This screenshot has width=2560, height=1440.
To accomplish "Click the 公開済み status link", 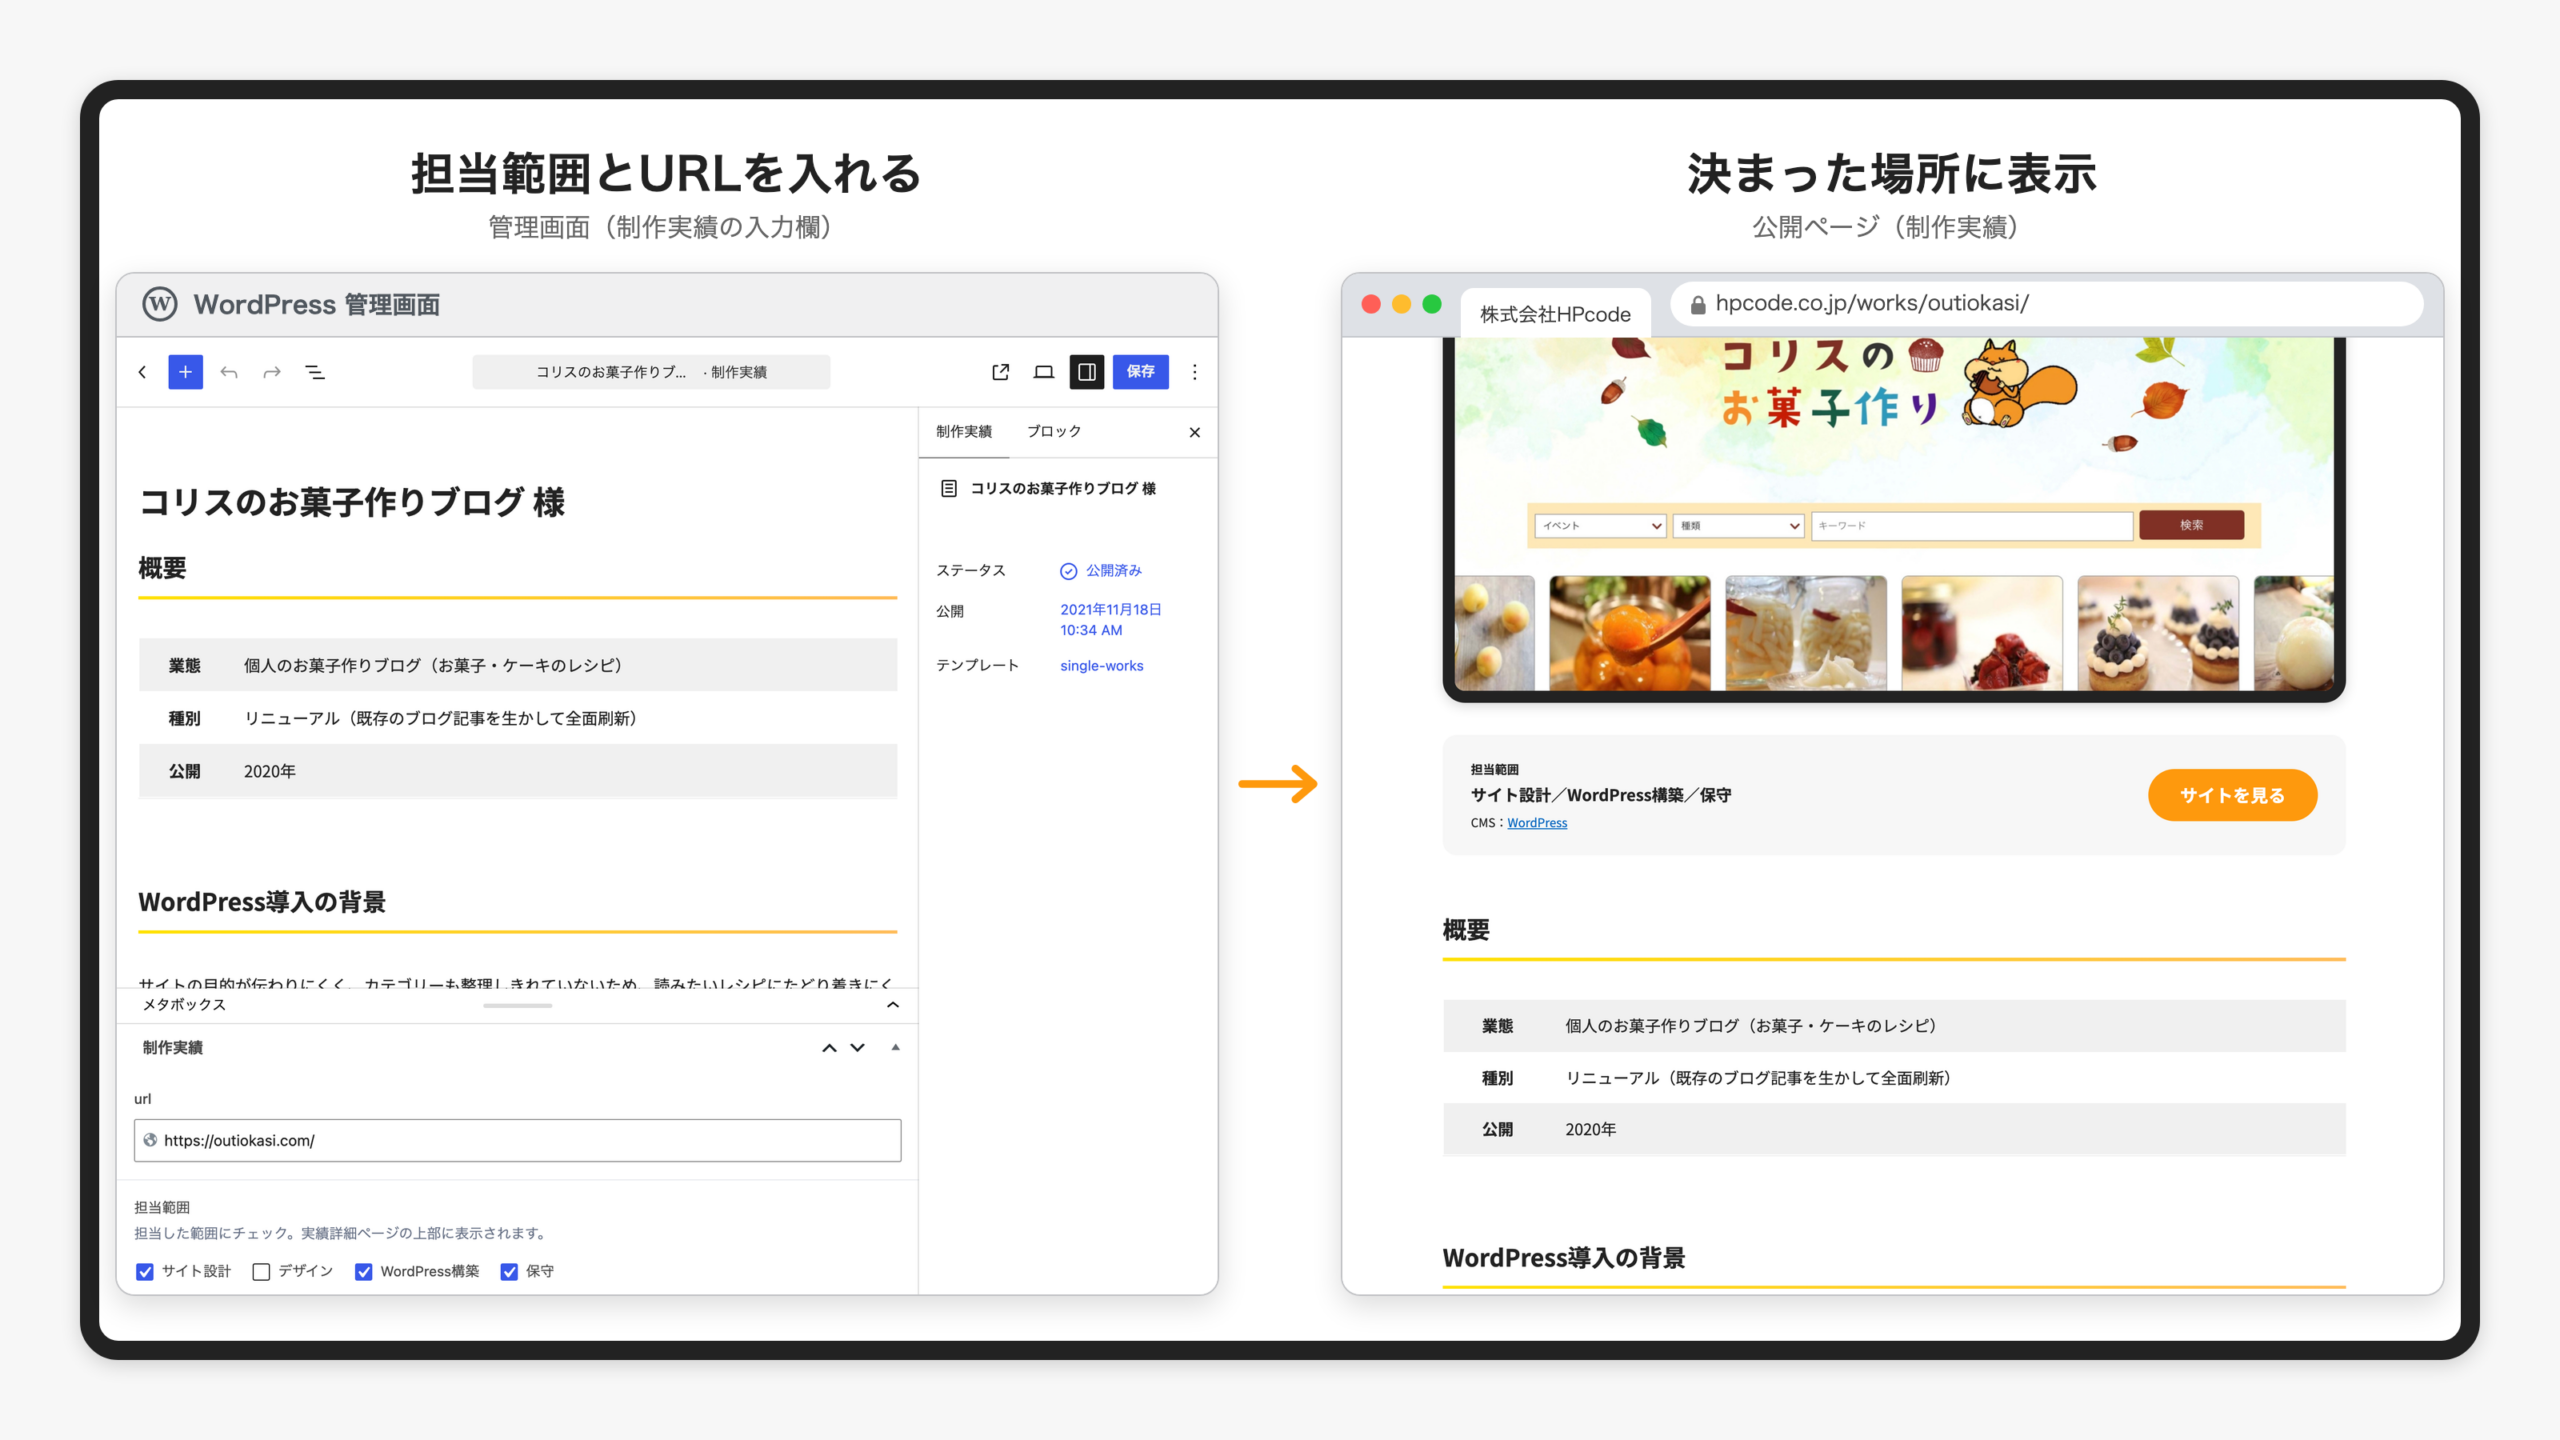I will tap(1114, 571).
